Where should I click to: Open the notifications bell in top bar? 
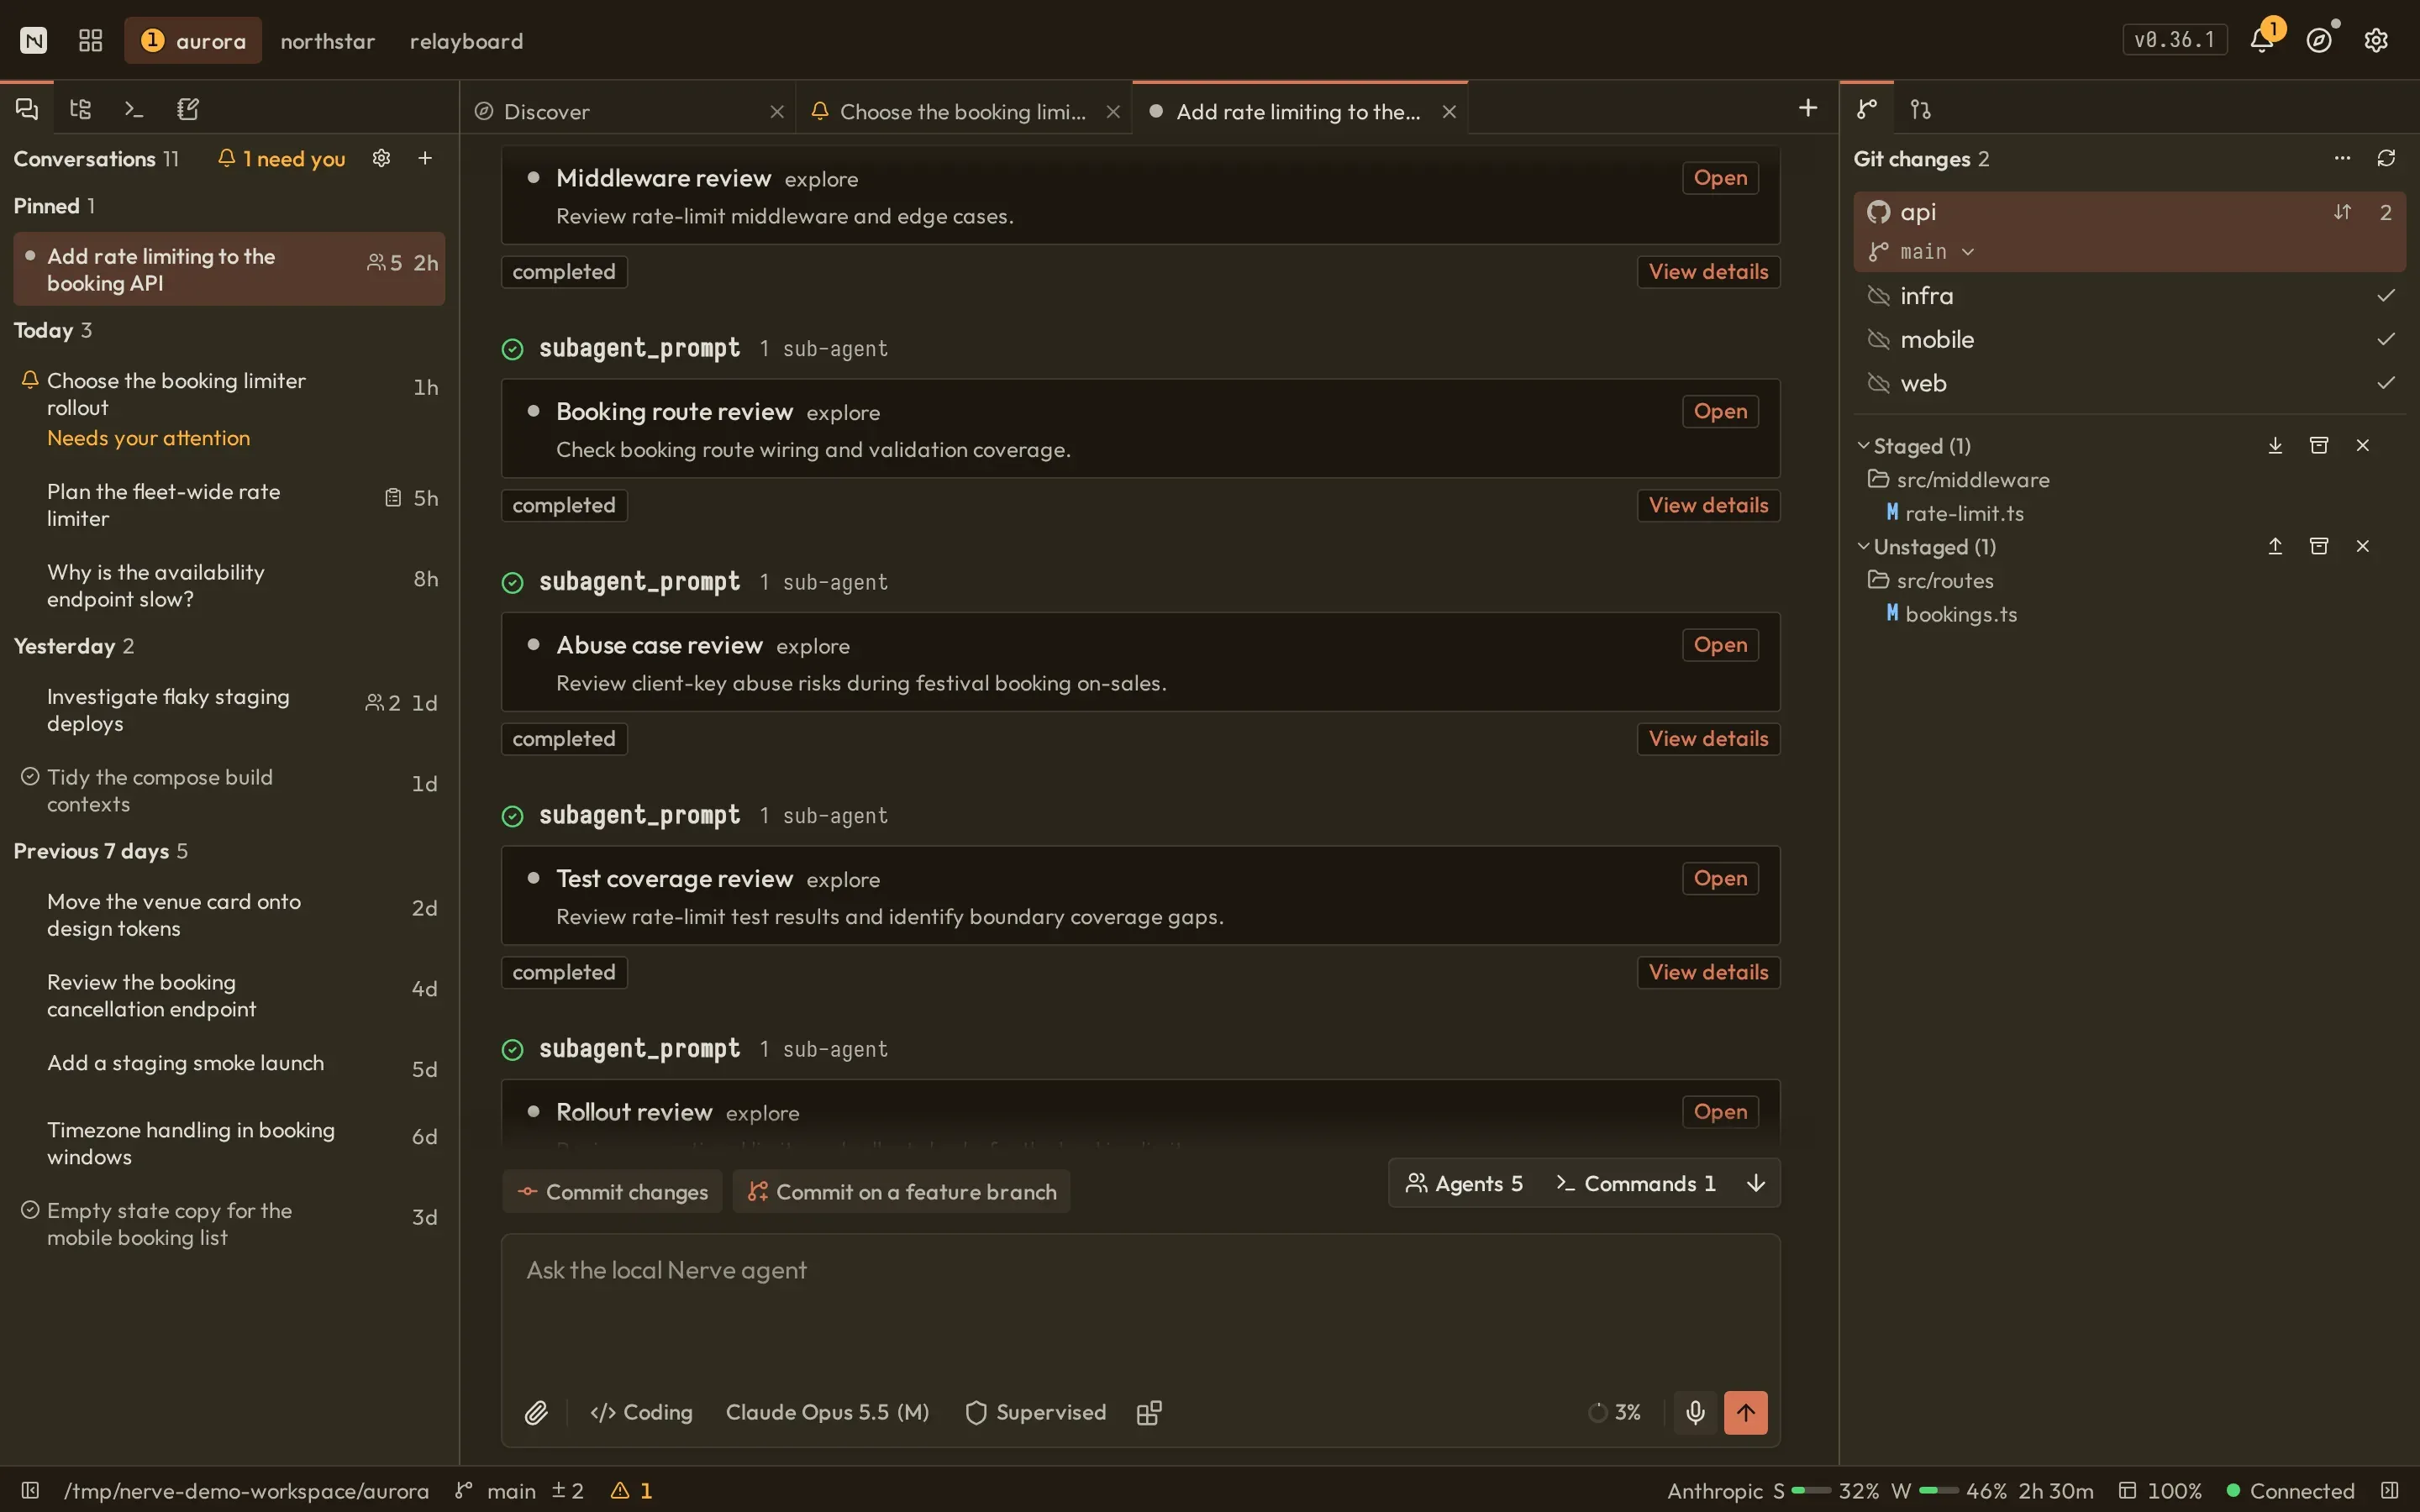(2261, 40)
